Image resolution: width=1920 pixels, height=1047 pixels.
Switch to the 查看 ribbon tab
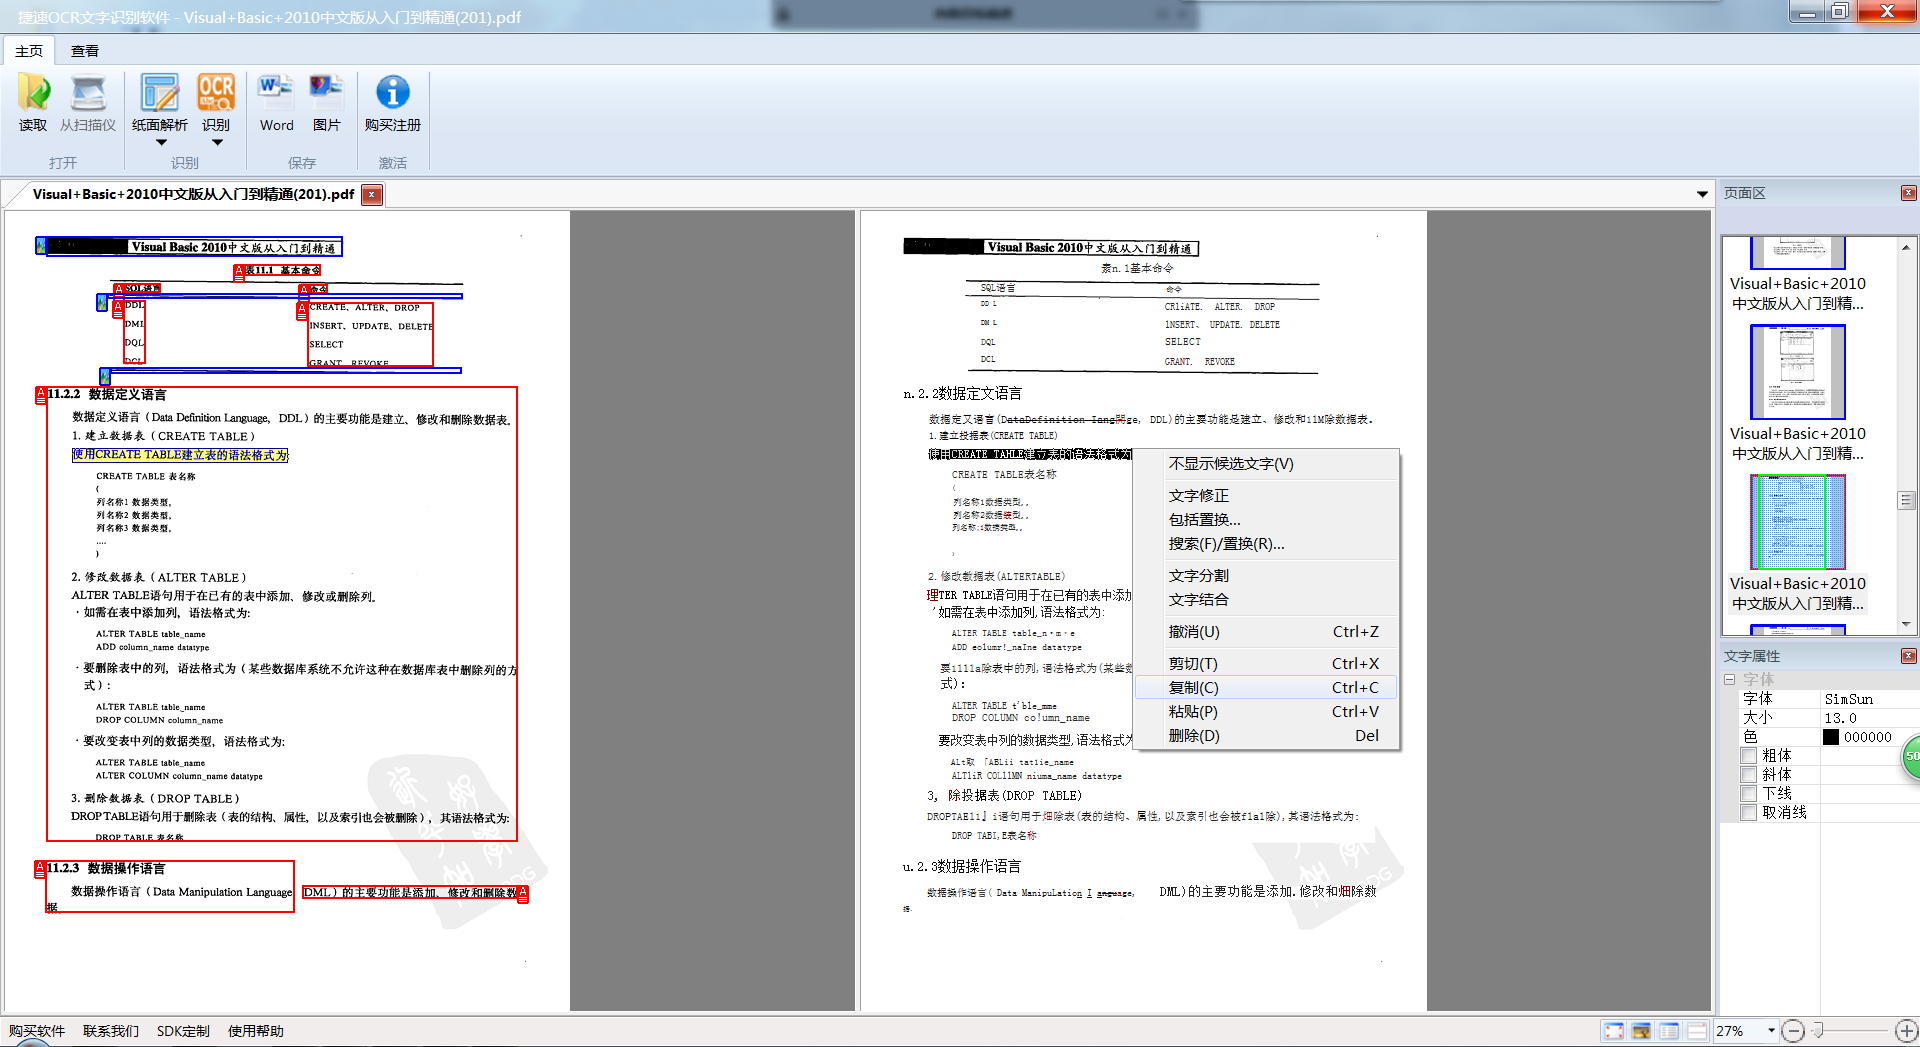coord(85,51)
